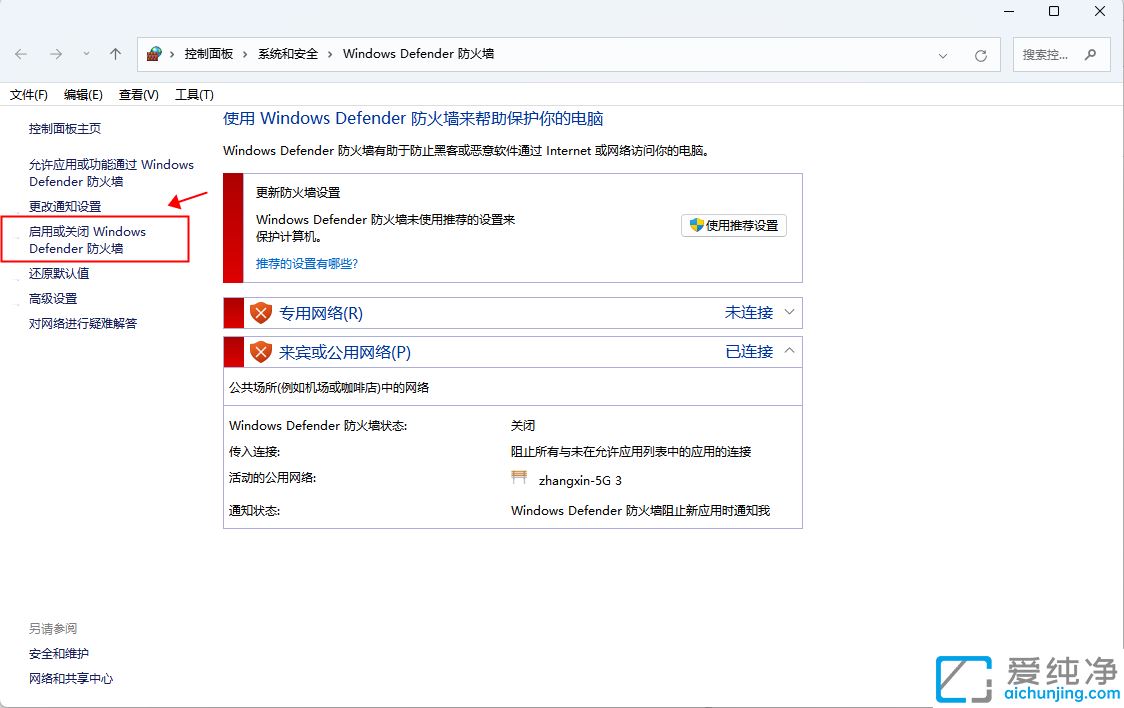This screenshot has width=1124, height=708.
Task: Click into the search box
Action: click(1048, 55)
